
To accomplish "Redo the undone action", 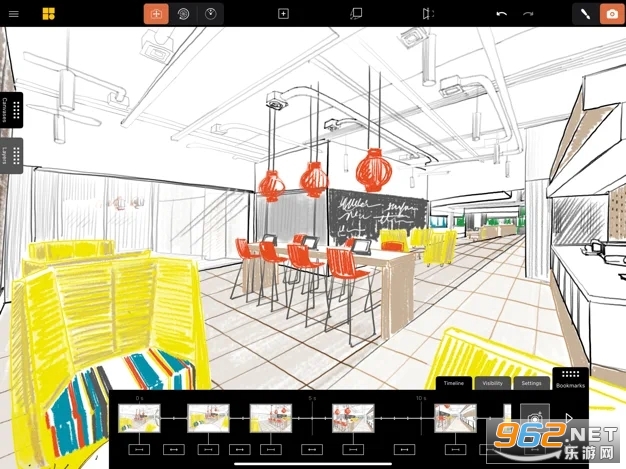I will [528, 14].
